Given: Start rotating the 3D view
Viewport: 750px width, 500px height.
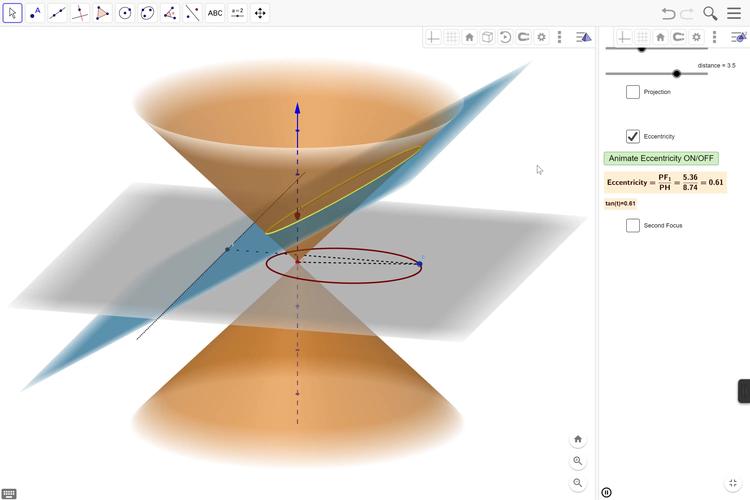Looking at the screenshot, I should [505, 37].
